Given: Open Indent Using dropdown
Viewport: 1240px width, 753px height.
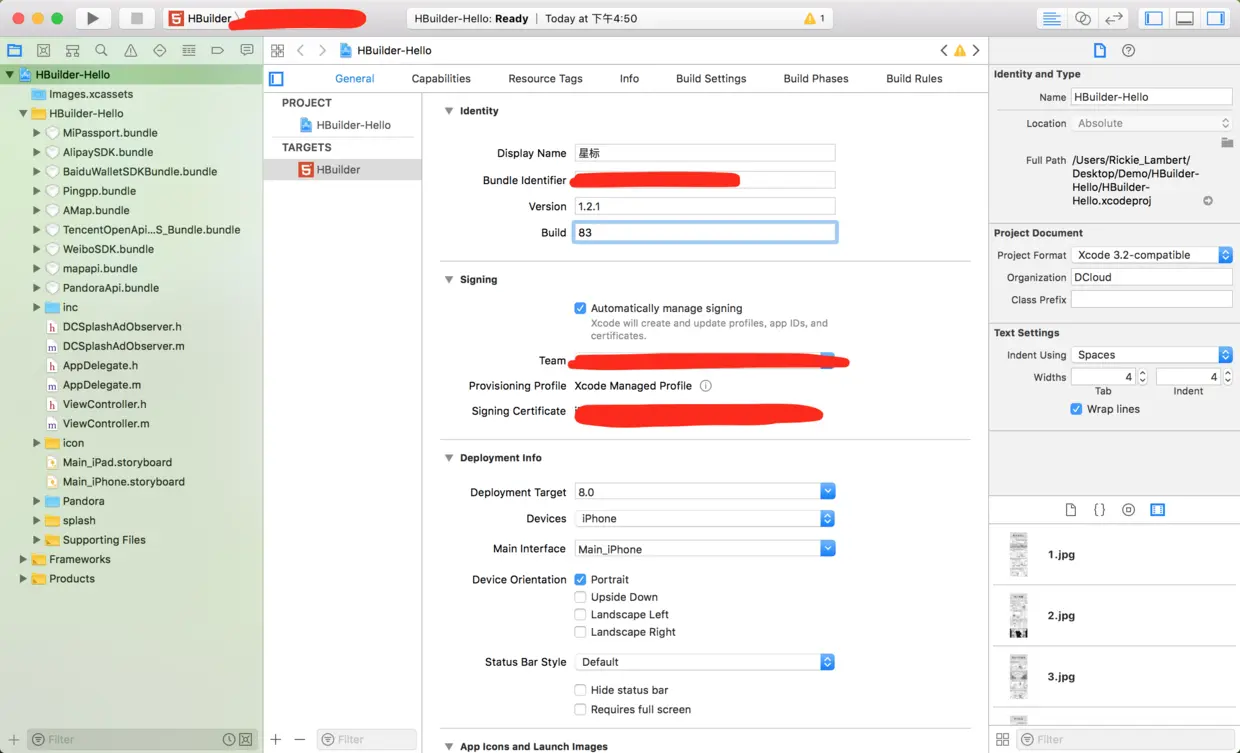Looking at the screenshot, I should coord(1151,355).
